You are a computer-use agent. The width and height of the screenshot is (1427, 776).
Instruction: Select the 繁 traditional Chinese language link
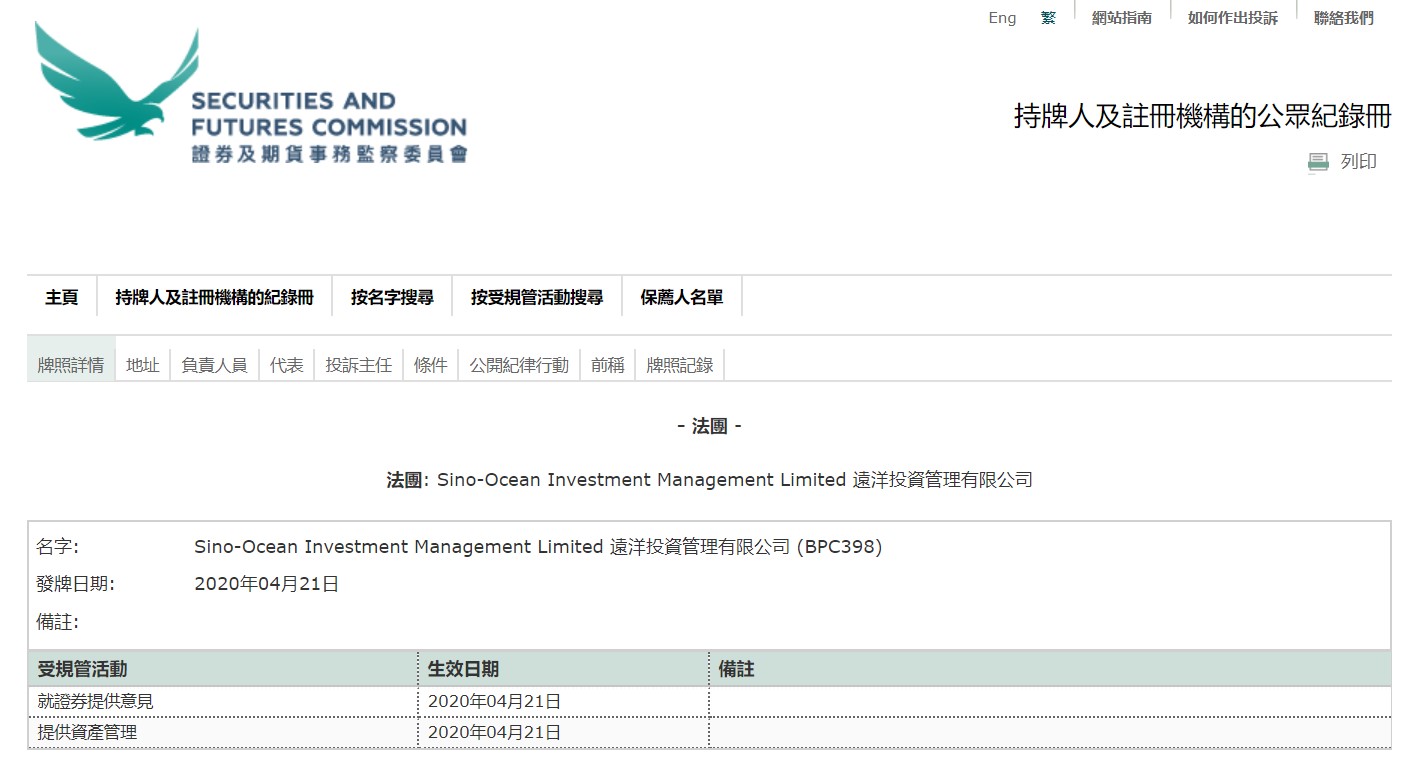tap(1048, 18)
